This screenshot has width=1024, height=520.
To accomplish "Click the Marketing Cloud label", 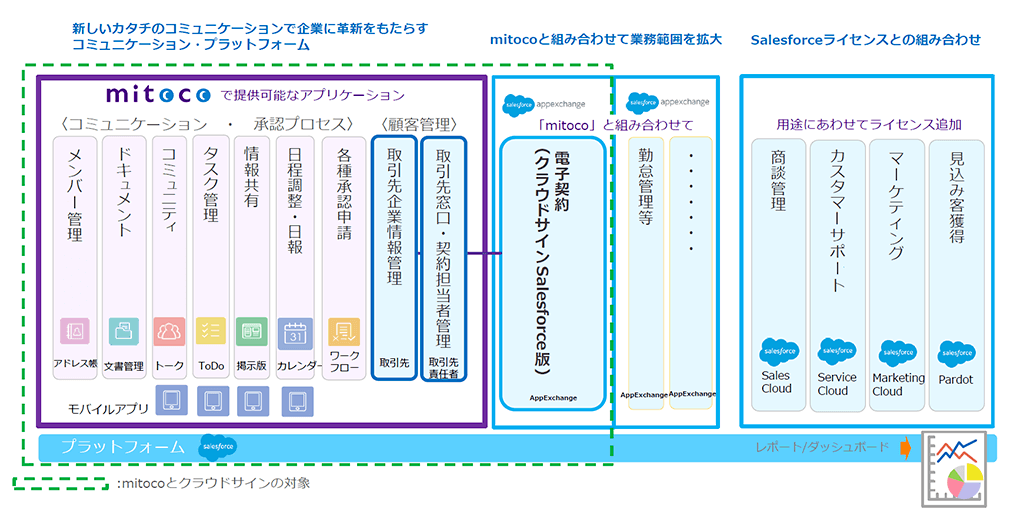I will [x=899, y=385].
